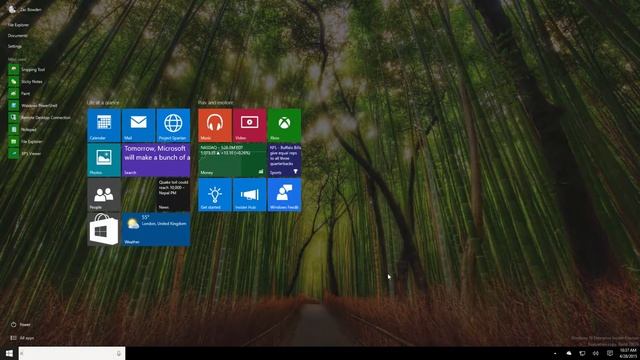
Task: Launch Notepad from most used list
Action: tap(23, 129)
